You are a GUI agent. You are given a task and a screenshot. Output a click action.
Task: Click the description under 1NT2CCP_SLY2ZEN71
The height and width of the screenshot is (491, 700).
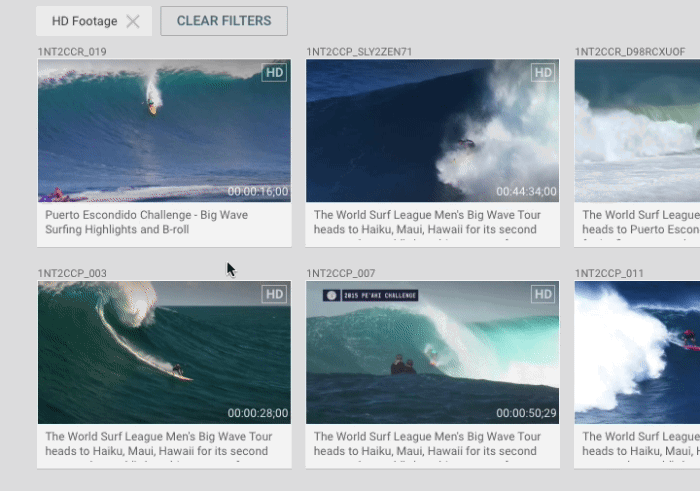pos(427,225)
